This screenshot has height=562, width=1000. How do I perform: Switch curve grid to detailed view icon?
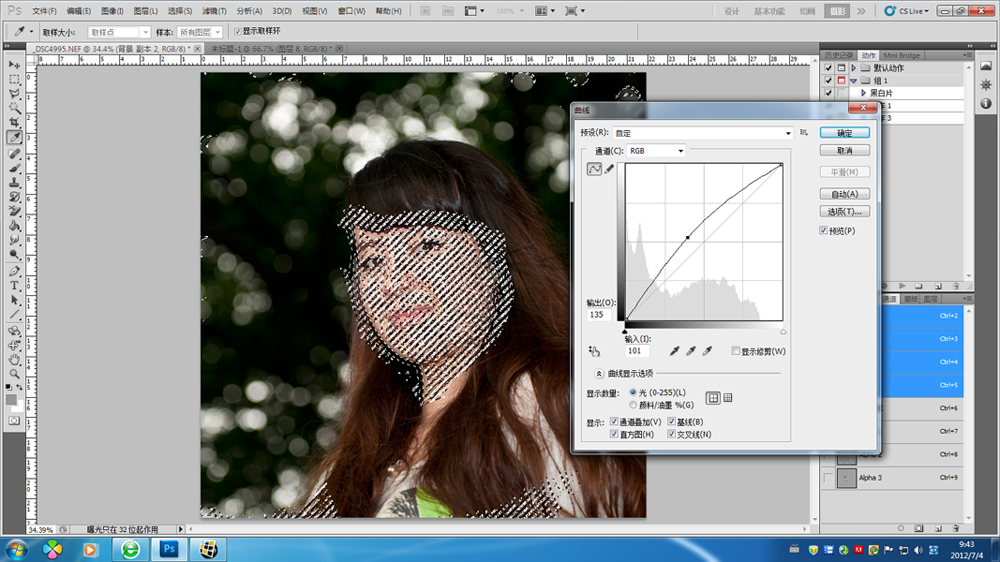(x=728, y=398)
